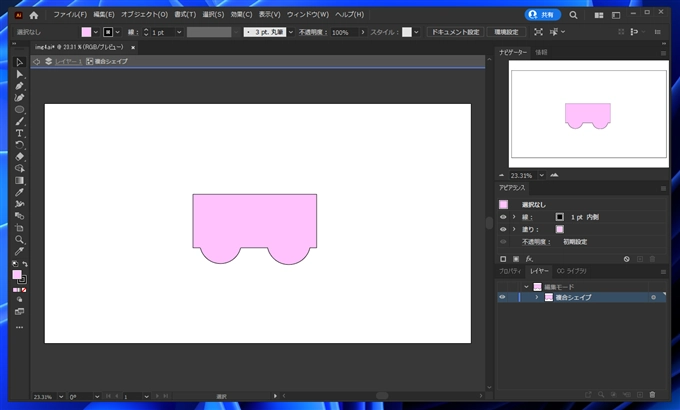Select the Blend tool

(x=19, y=216)
